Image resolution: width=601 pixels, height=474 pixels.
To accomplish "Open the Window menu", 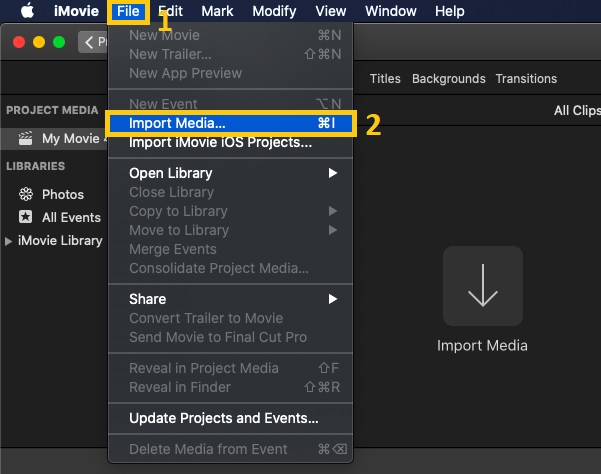I will [391, 11].
